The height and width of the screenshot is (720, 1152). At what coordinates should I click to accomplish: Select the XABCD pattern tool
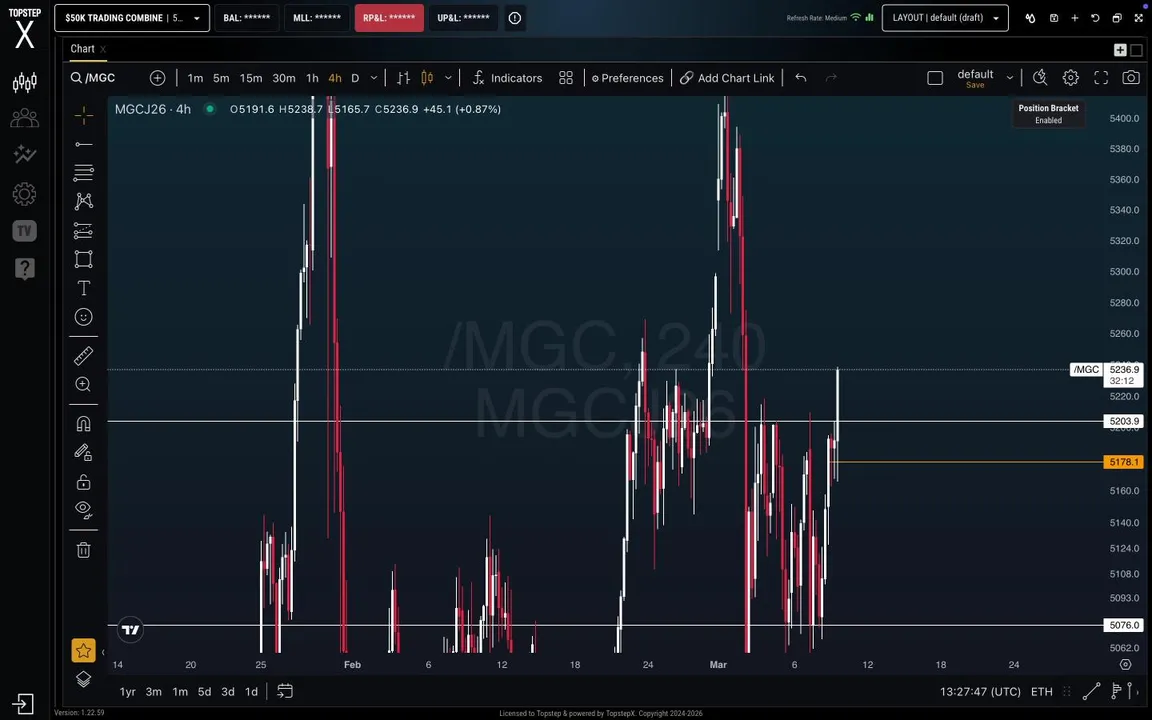pos(84,201)
